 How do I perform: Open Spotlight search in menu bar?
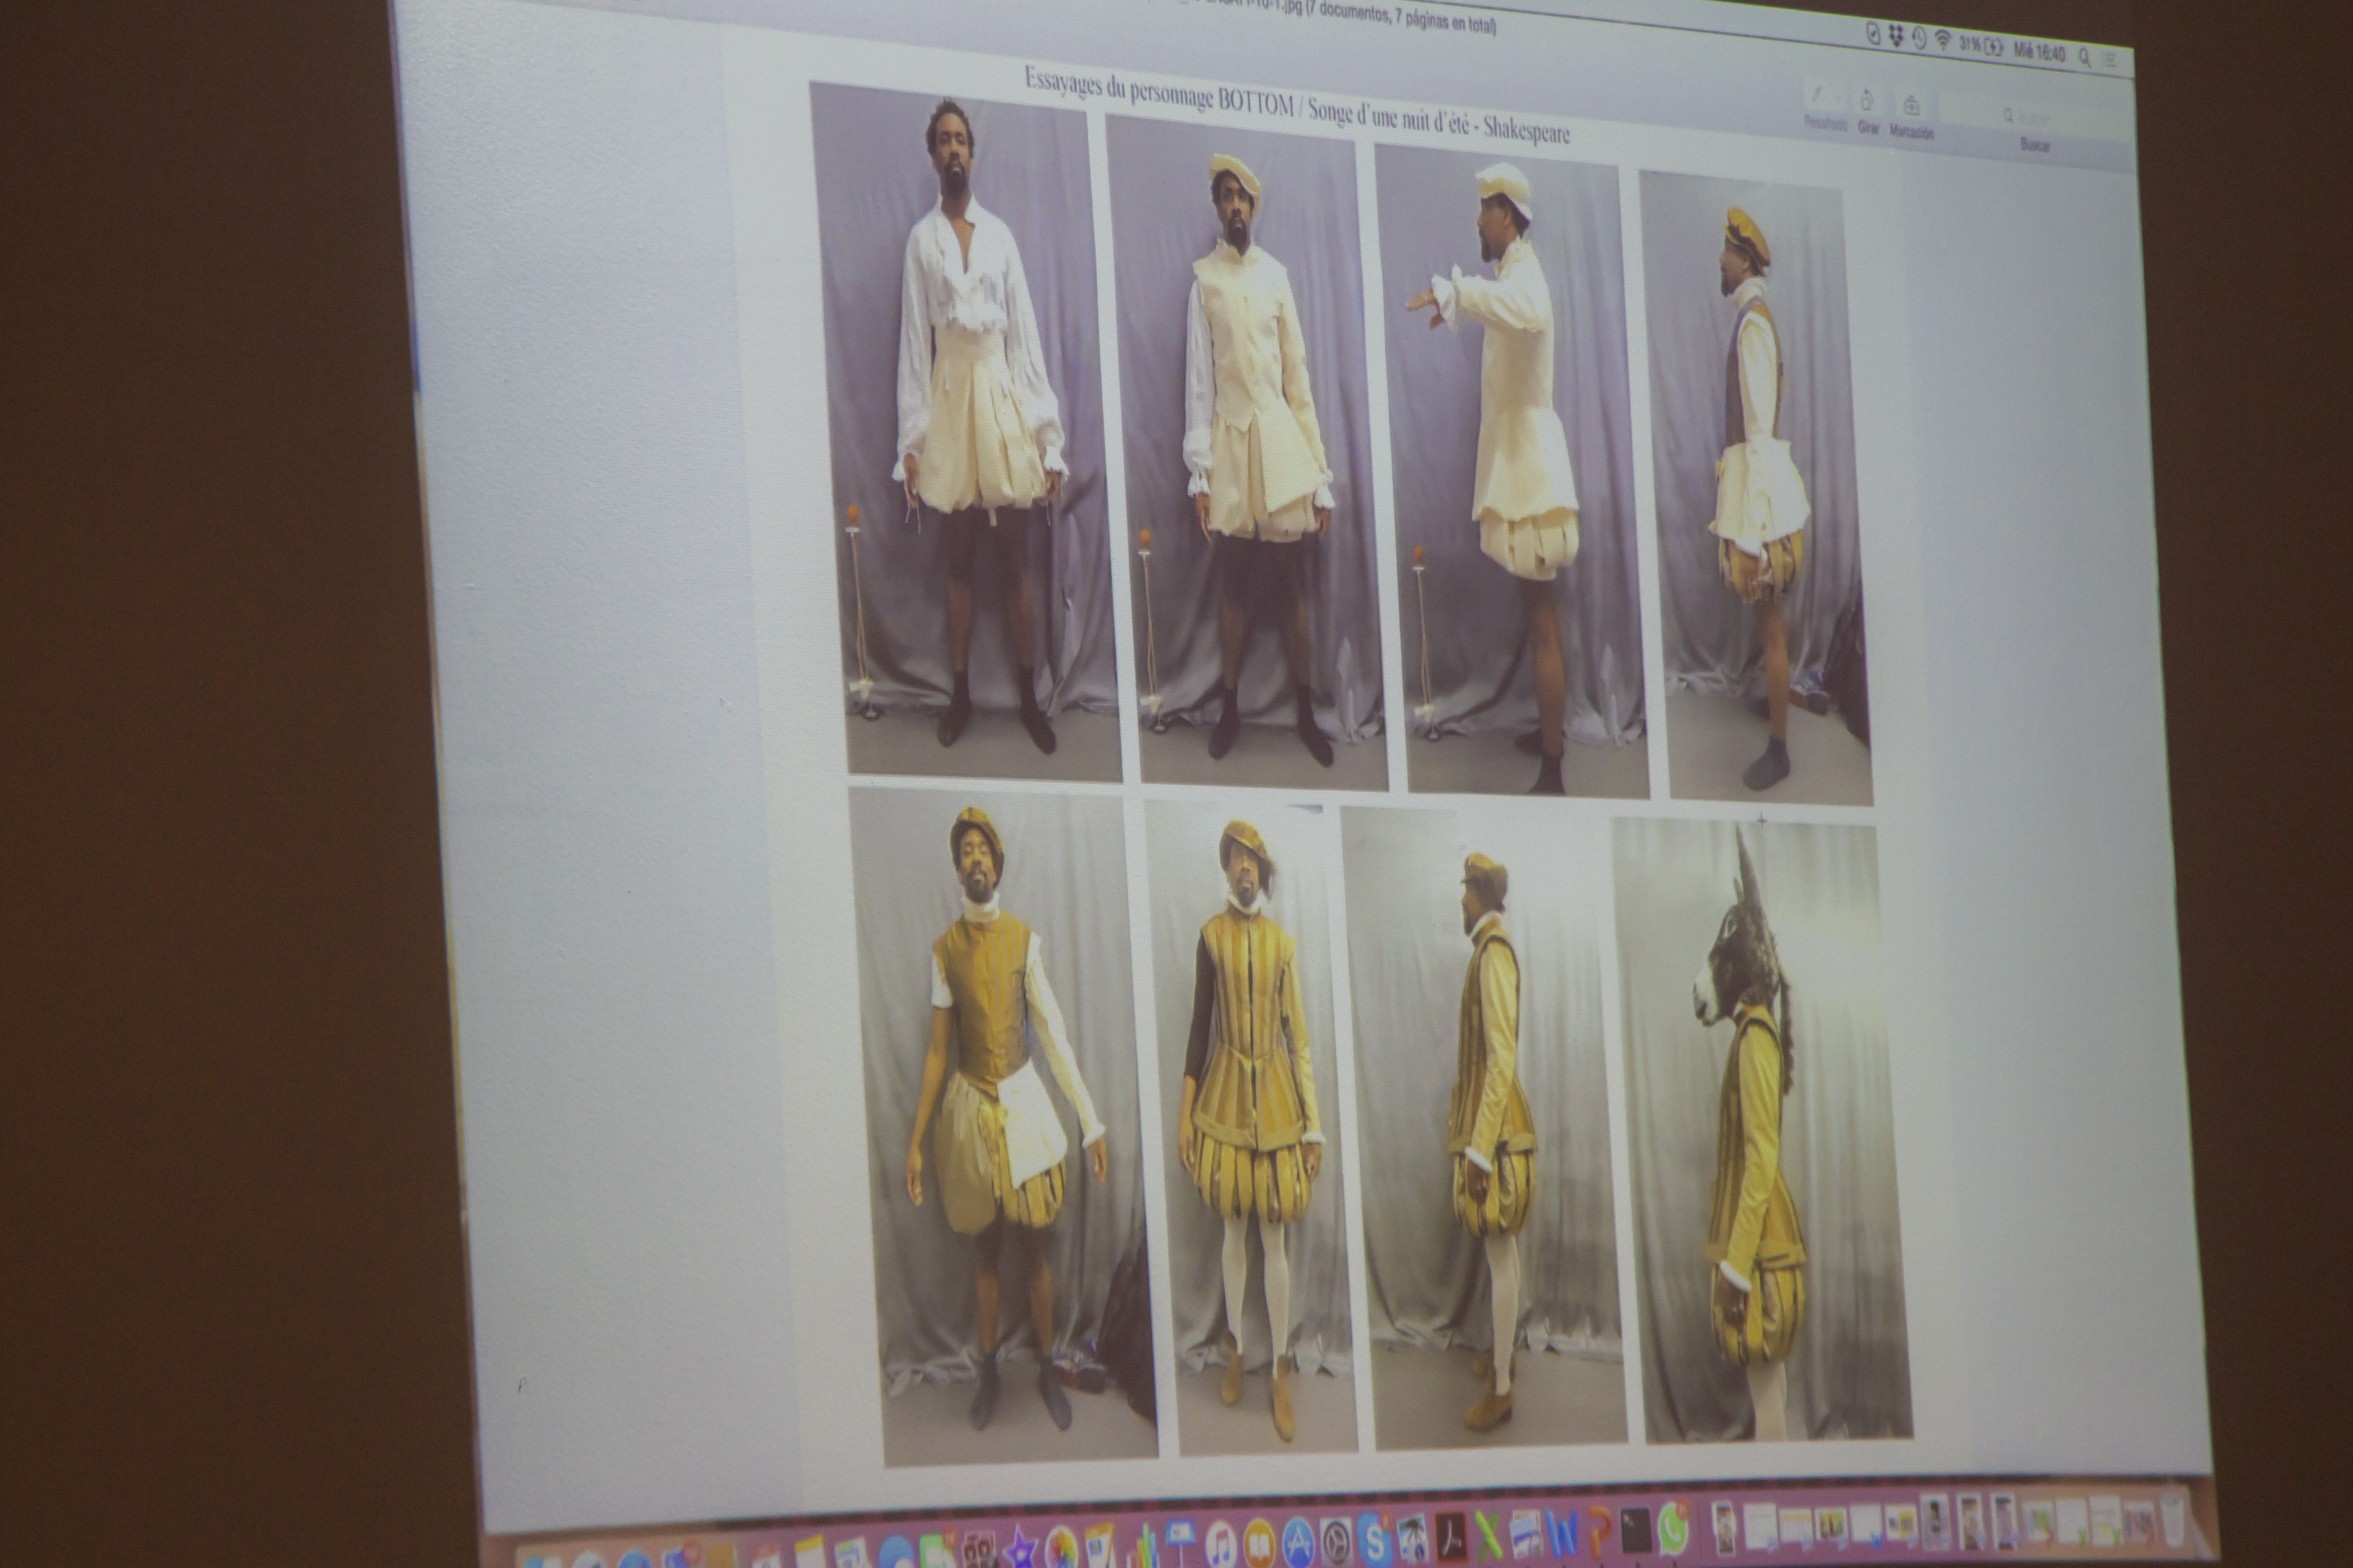[x=2084, y=57]
